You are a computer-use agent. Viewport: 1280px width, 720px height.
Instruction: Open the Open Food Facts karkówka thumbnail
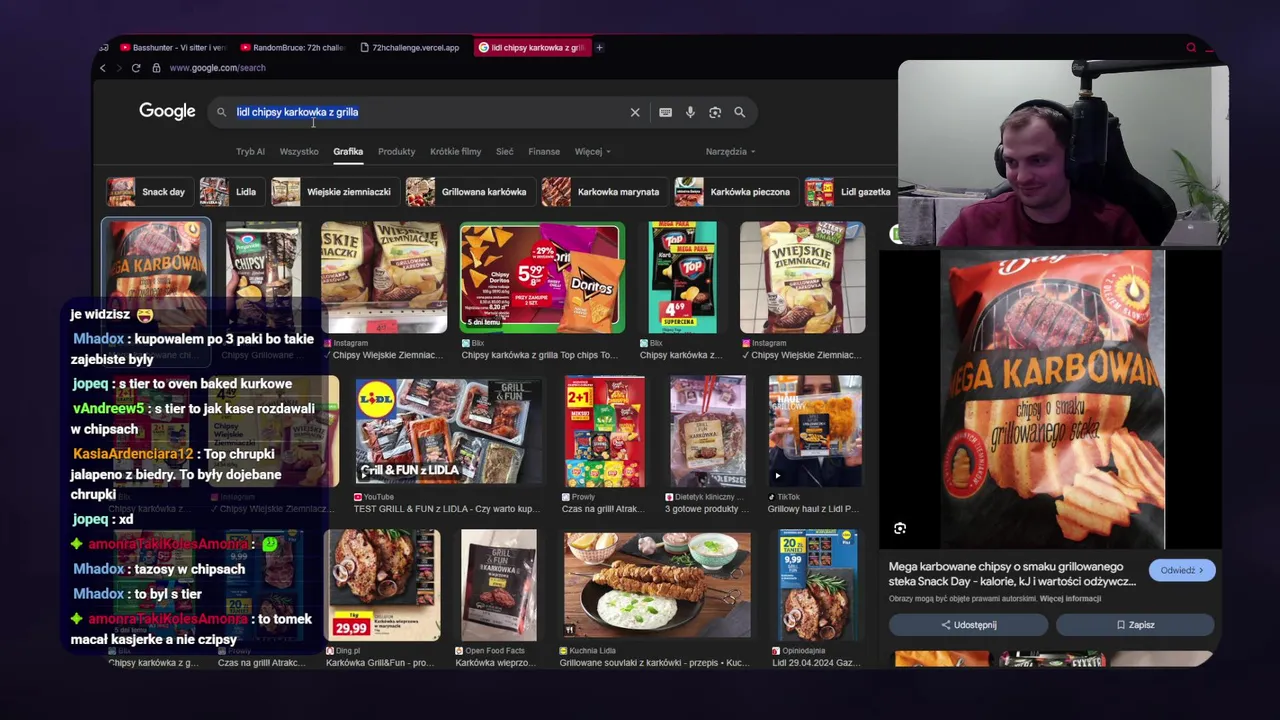pyautogui.click(x=498, y=585)
